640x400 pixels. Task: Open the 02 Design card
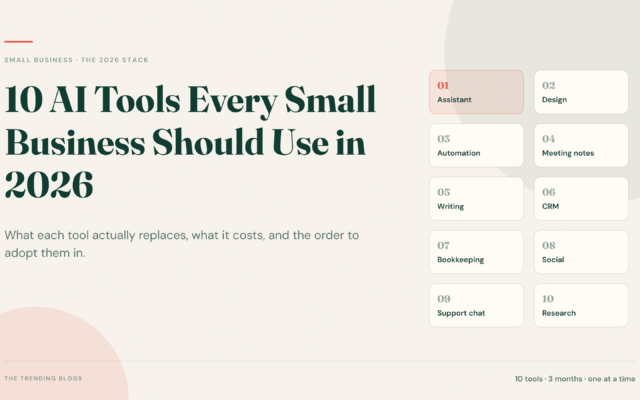[581, 92]
